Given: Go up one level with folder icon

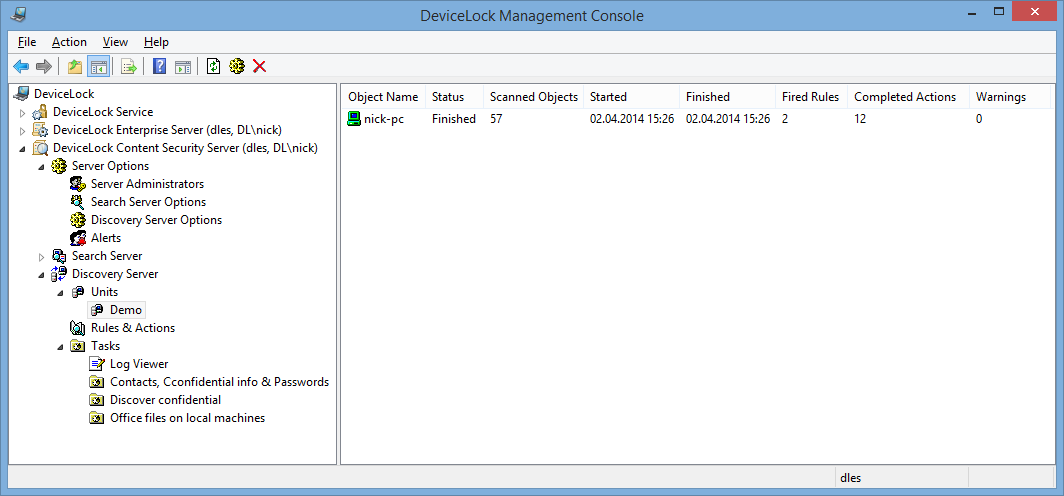Looking at the screenshot, I should point(75,66).
